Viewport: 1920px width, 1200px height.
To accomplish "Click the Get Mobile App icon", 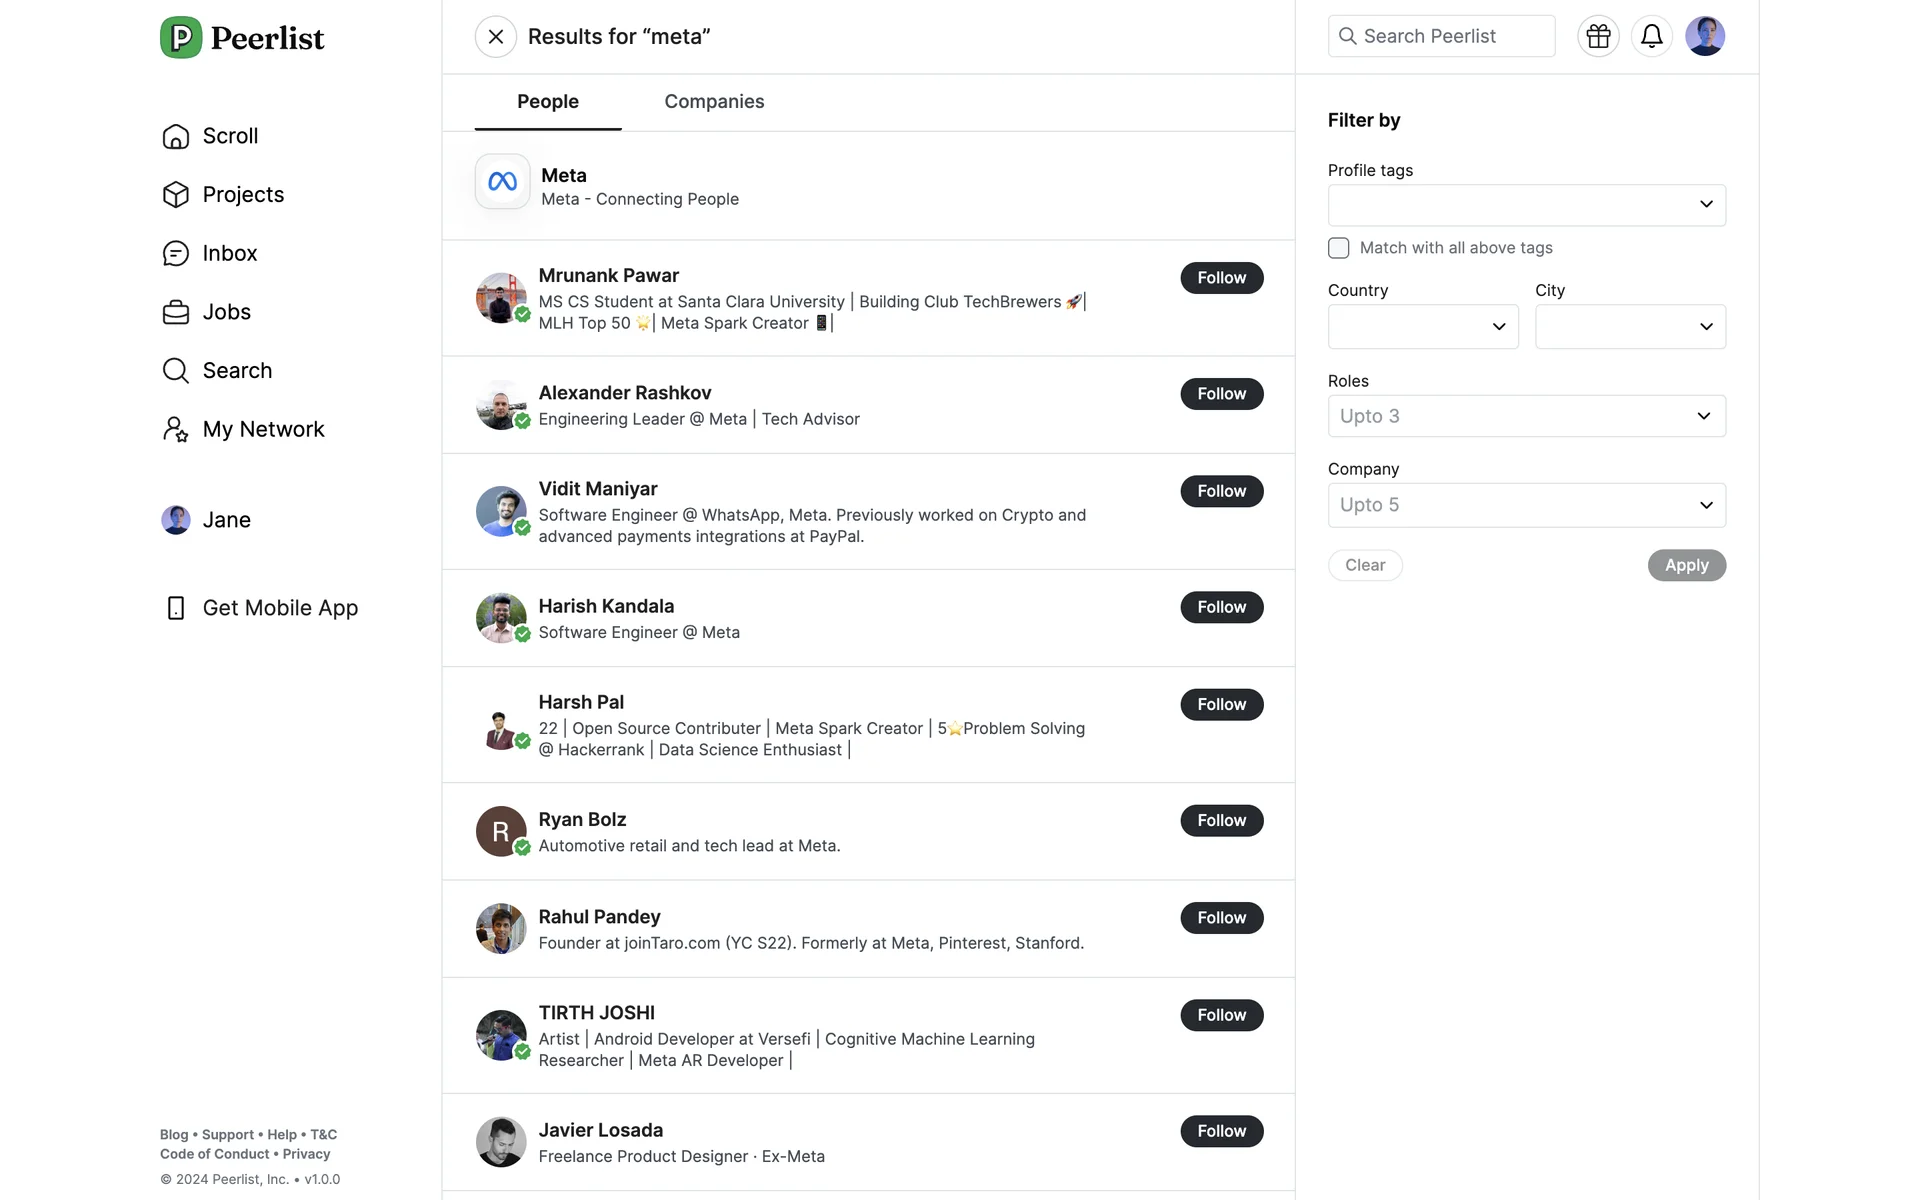I will [176, 608].
